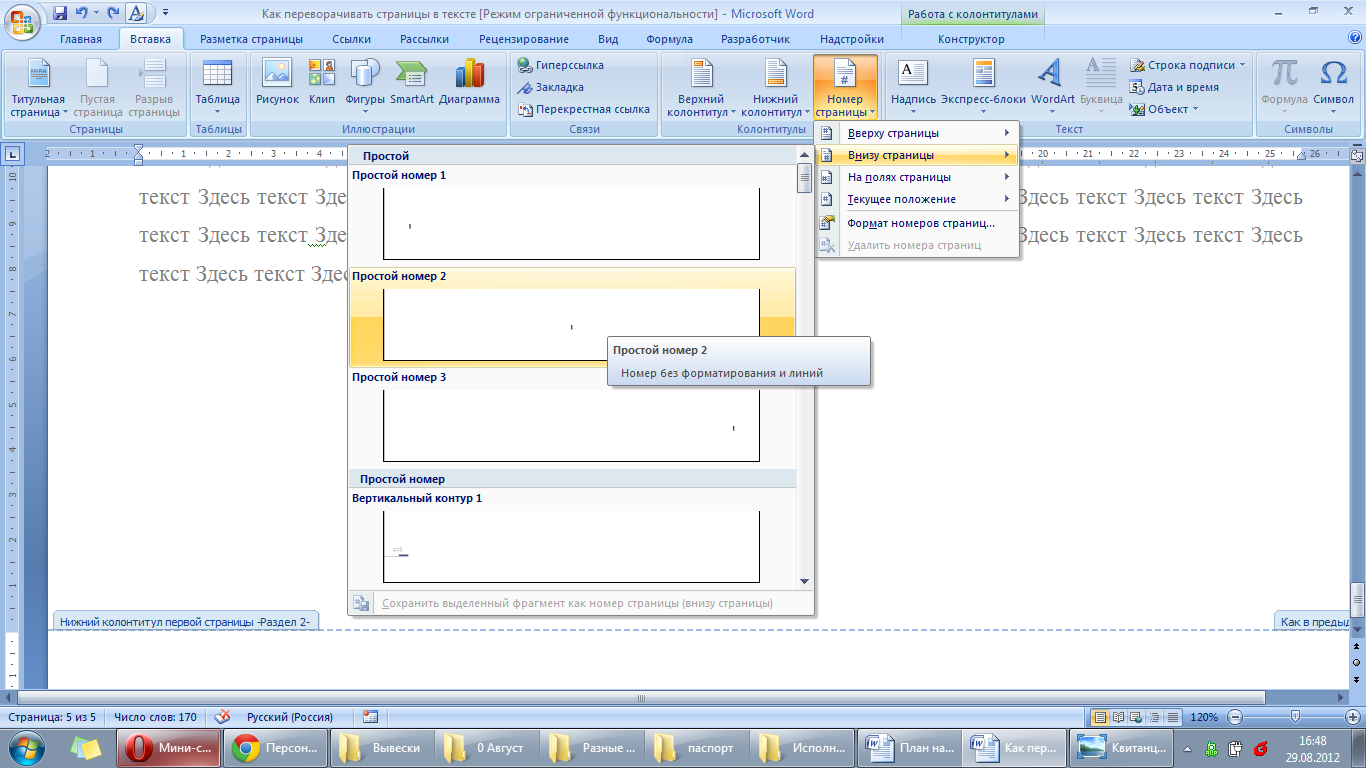Open the Клип clip art tool
The width and height of the screenshot is (1366, 768).
pos(322,82)
